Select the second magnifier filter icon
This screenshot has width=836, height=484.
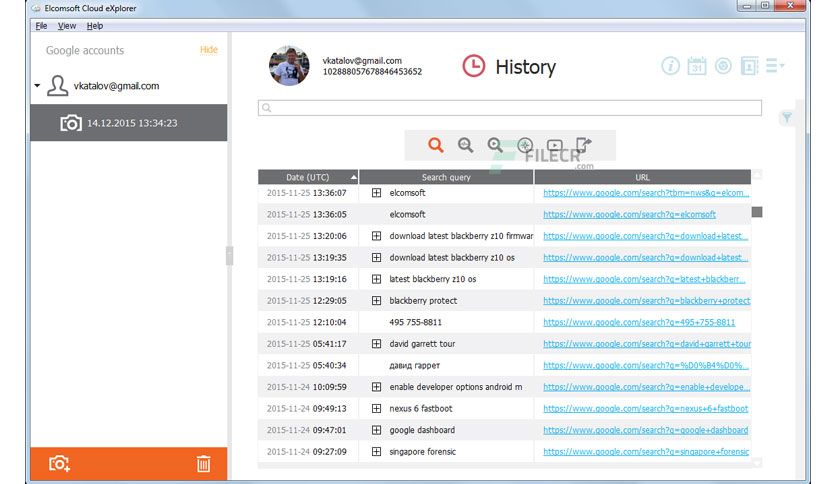coord(465,145)
